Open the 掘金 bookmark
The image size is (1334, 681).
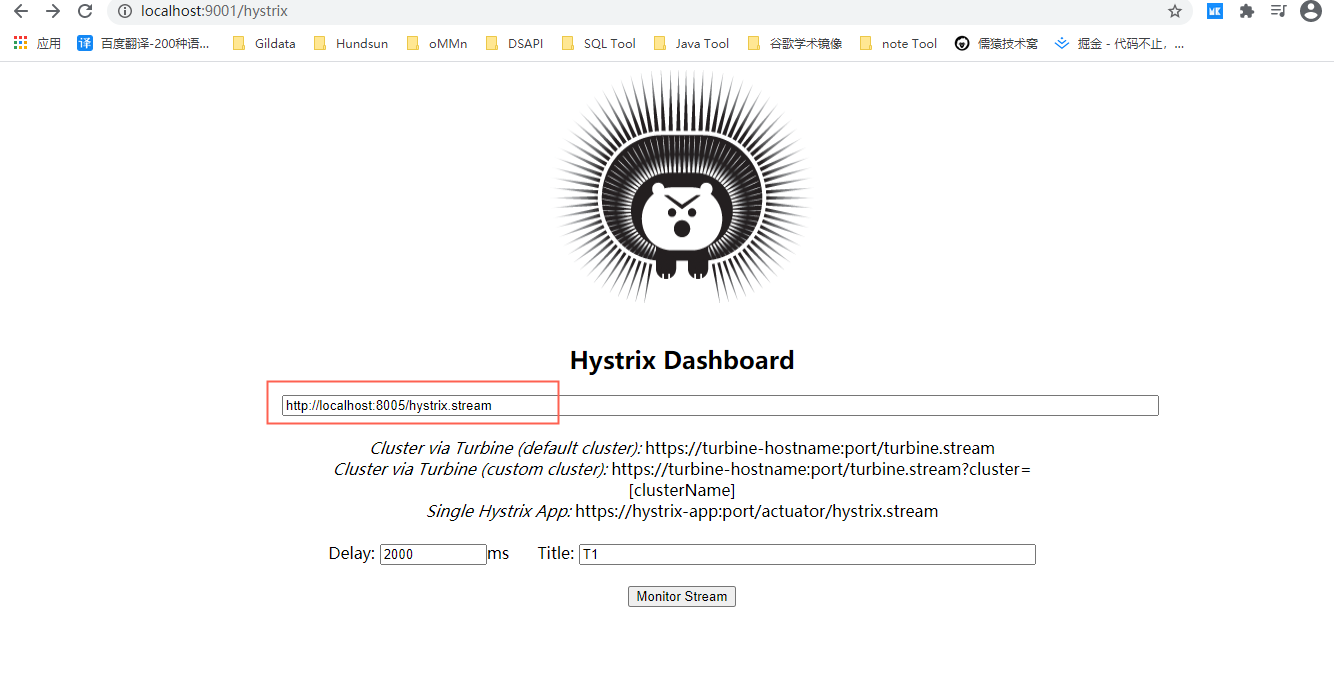point(1120,43)
